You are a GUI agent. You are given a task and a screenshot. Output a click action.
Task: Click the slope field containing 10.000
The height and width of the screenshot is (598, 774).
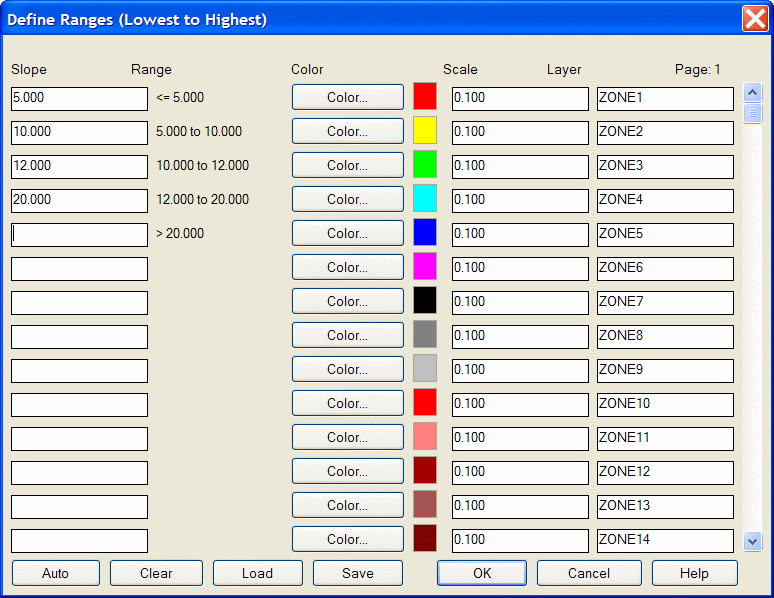pyautogui.click(x=79, y=132)
